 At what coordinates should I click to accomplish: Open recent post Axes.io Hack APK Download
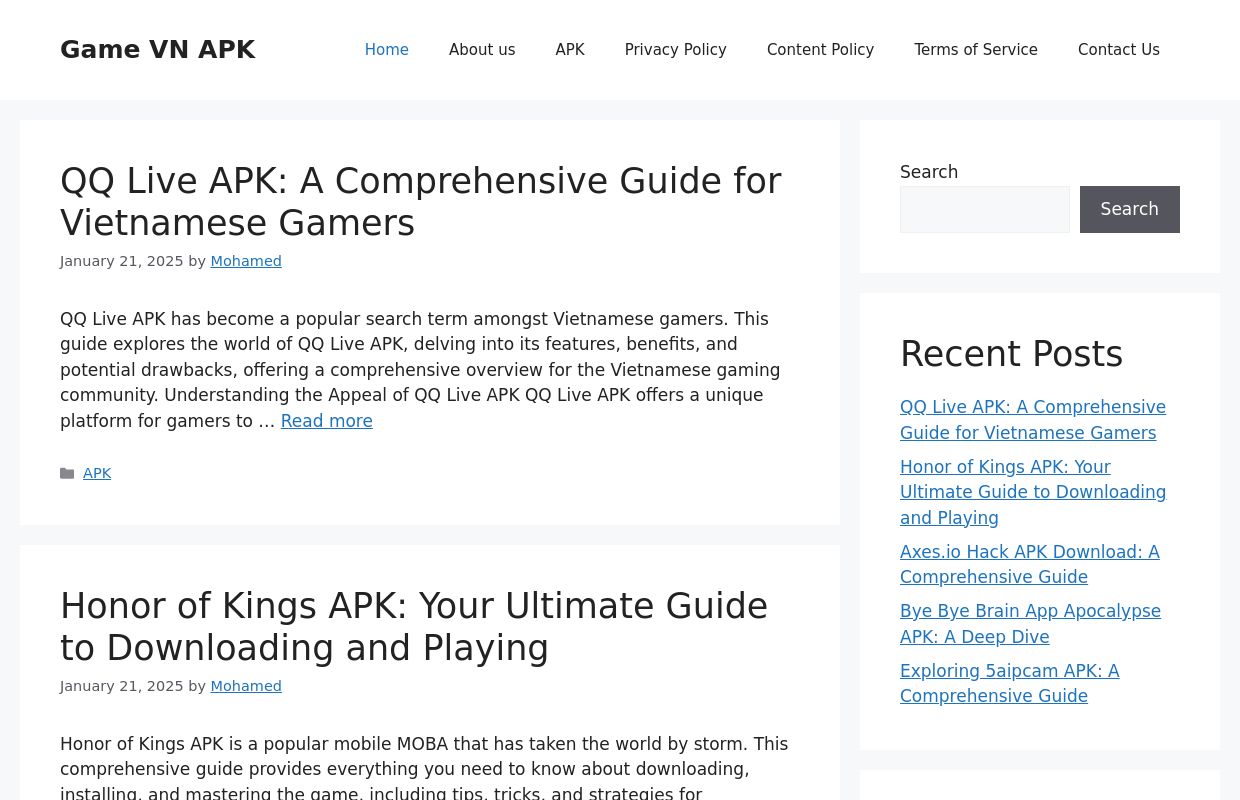pyautogui.click(x=1029, y=565)
